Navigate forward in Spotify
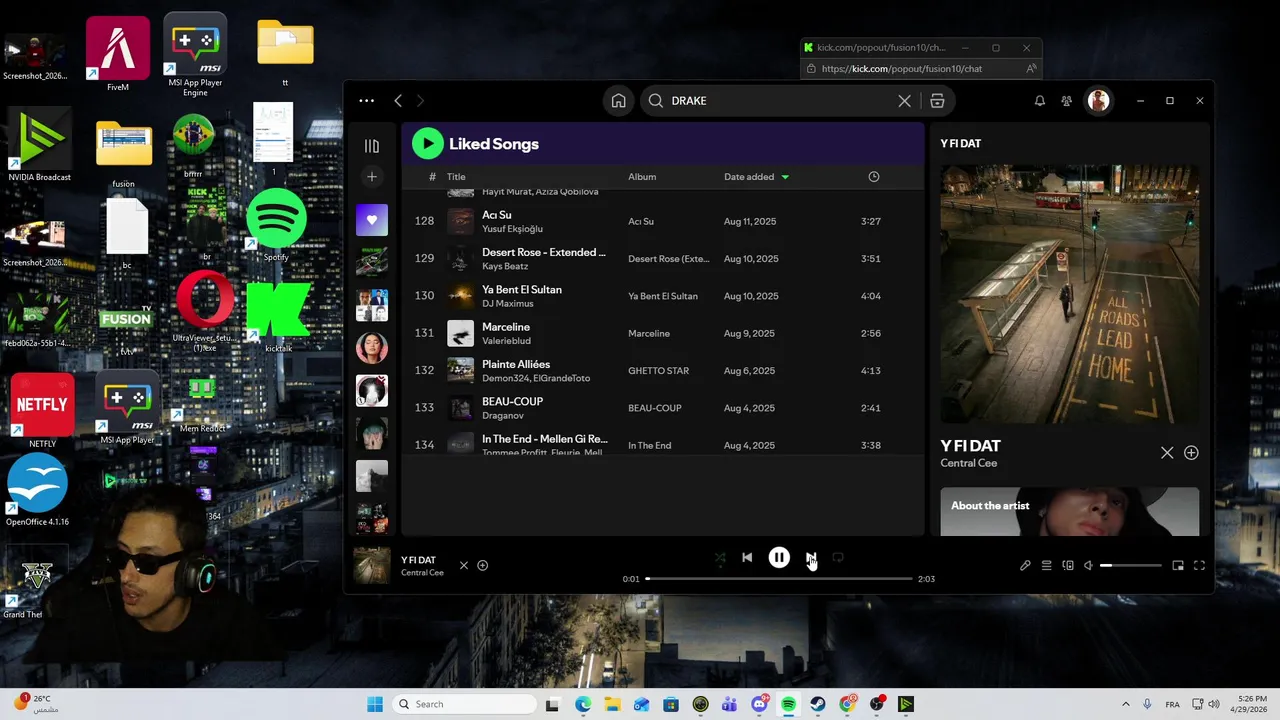Screen dimensions: 1280x720 coord(420,101)
